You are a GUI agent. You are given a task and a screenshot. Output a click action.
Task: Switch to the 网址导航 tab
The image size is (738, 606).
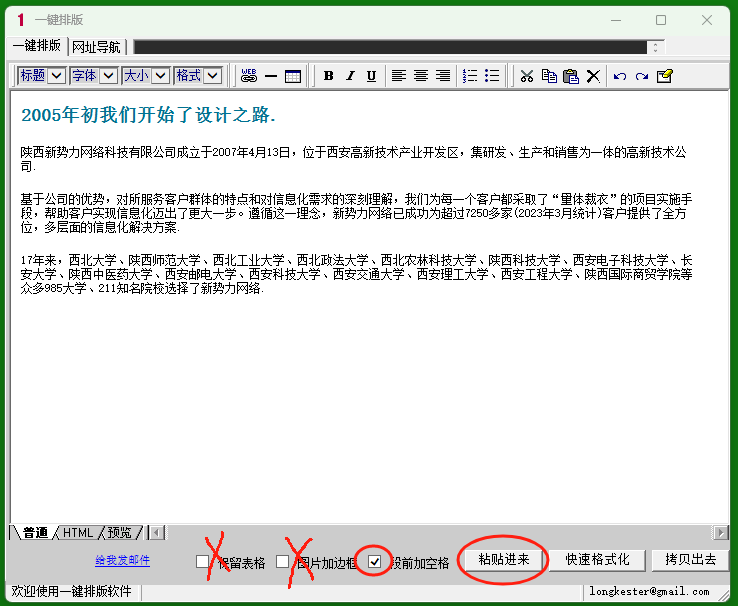pos(97,47)
